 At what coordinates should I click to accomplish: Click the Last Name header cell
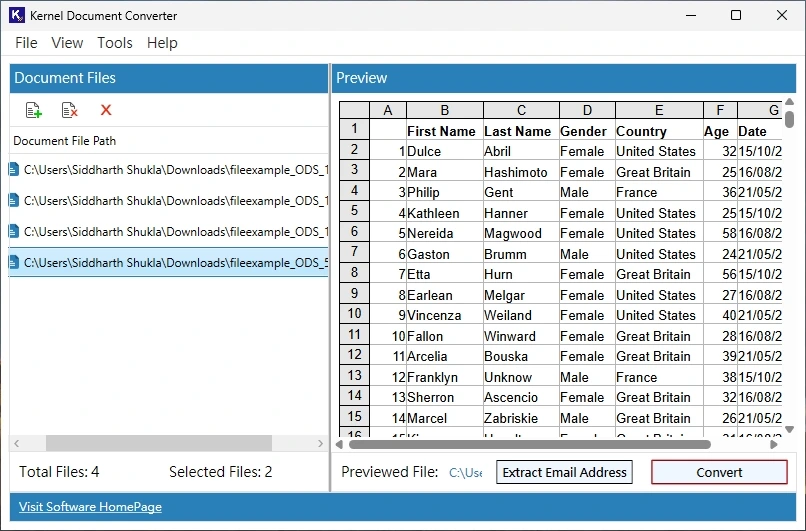(x=521, y=131)
